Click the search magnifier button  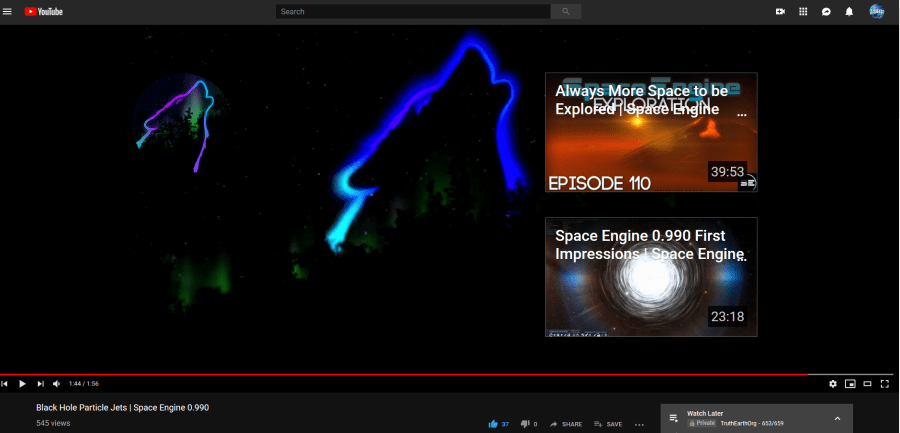click(566, 12)
